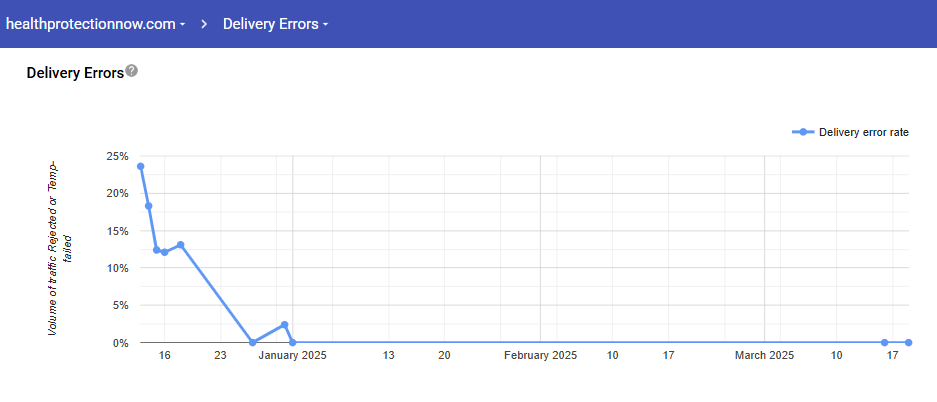Click the February 2025 axis label
The image size is (937, 402).
(x=540, y=355)
